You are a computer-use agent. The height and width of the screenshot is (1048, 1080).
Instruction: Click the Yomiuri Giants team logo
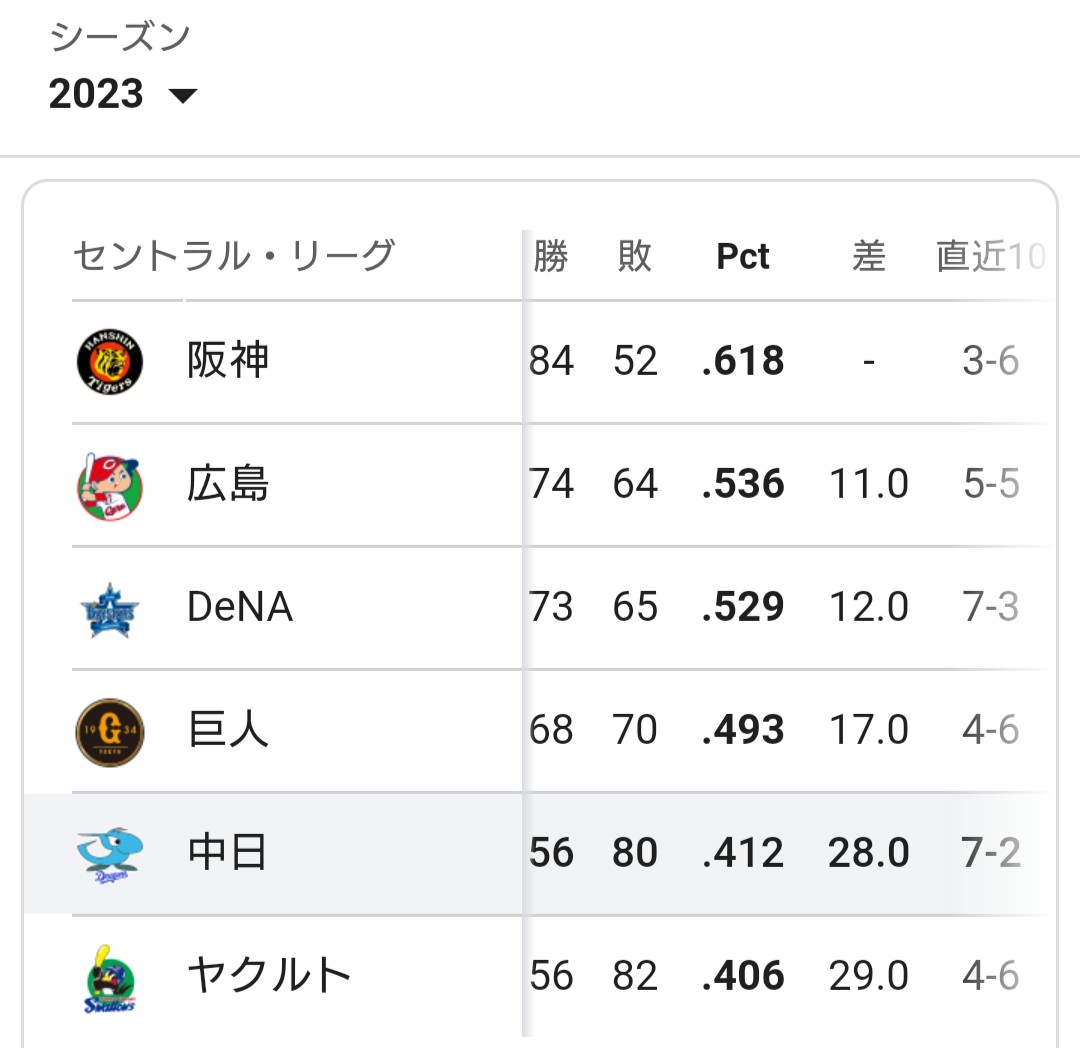tap(110, 731)
